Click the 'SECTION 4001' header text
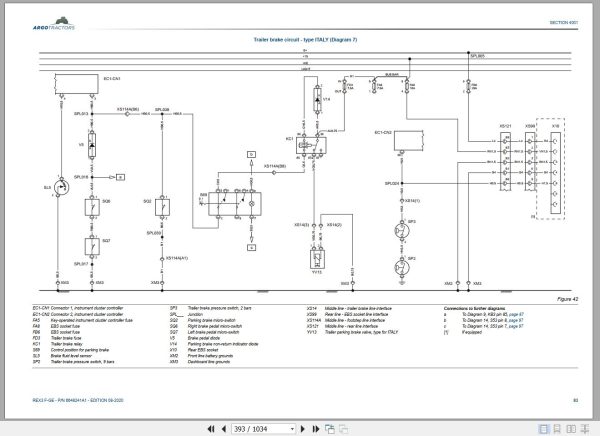Viewport: 600px width, 436px height. pos(564,23)
